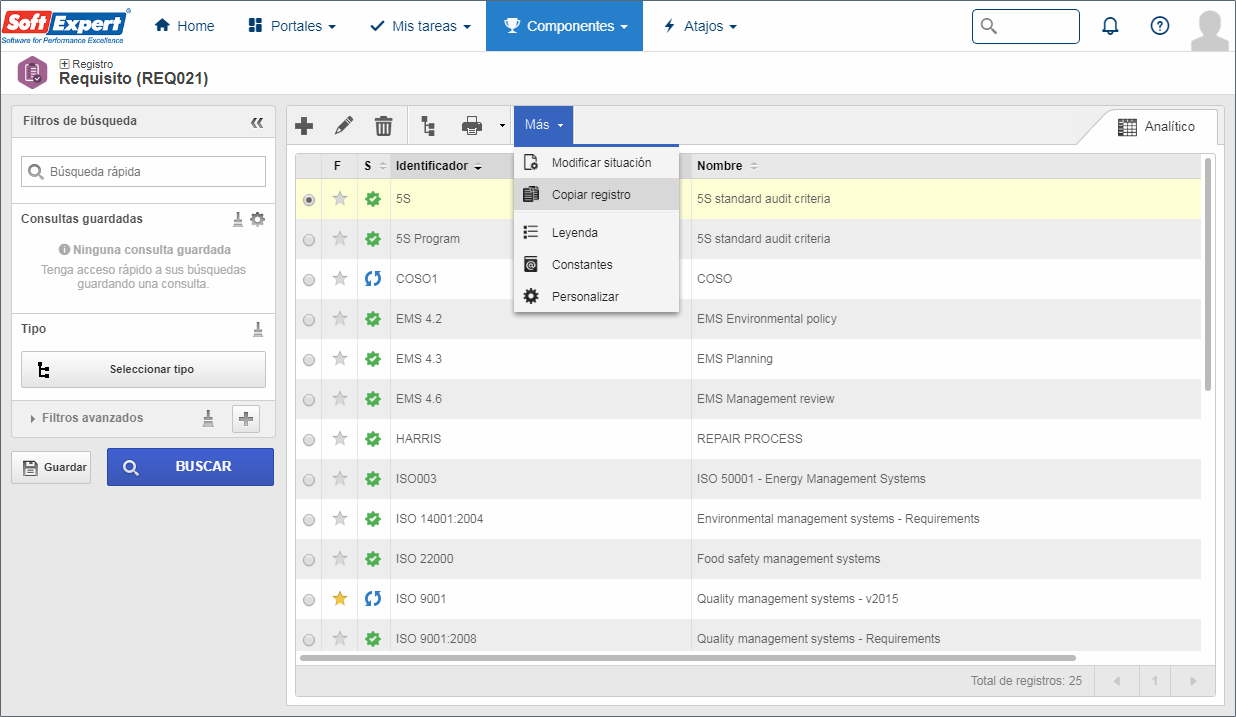Select the radio button for COSO1

tap(309, 280)
